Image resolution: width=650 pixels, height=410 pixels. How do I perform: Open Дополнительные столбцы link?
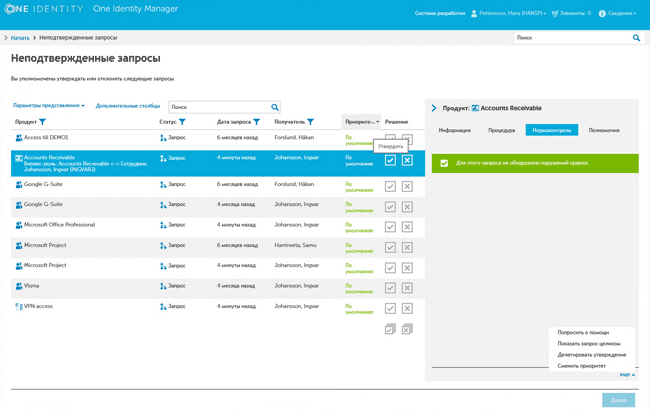click(128, 106)
